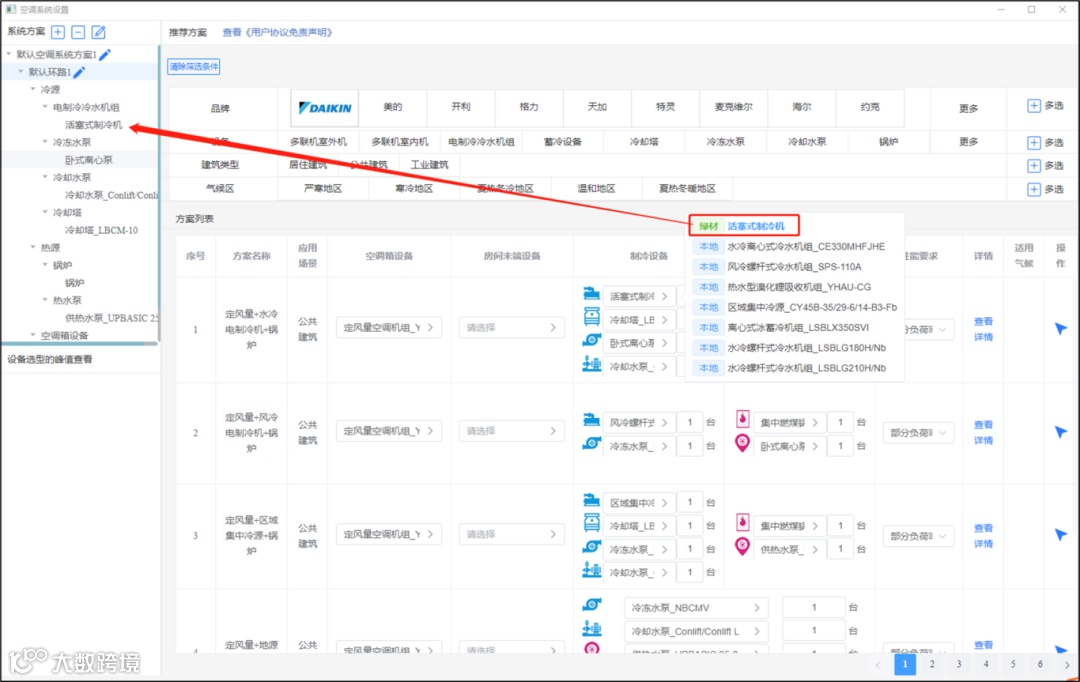The height and width of the screenshot is (682, 1080).
Task: Filter devices by 冷却塔
Action: click(644, 142)
